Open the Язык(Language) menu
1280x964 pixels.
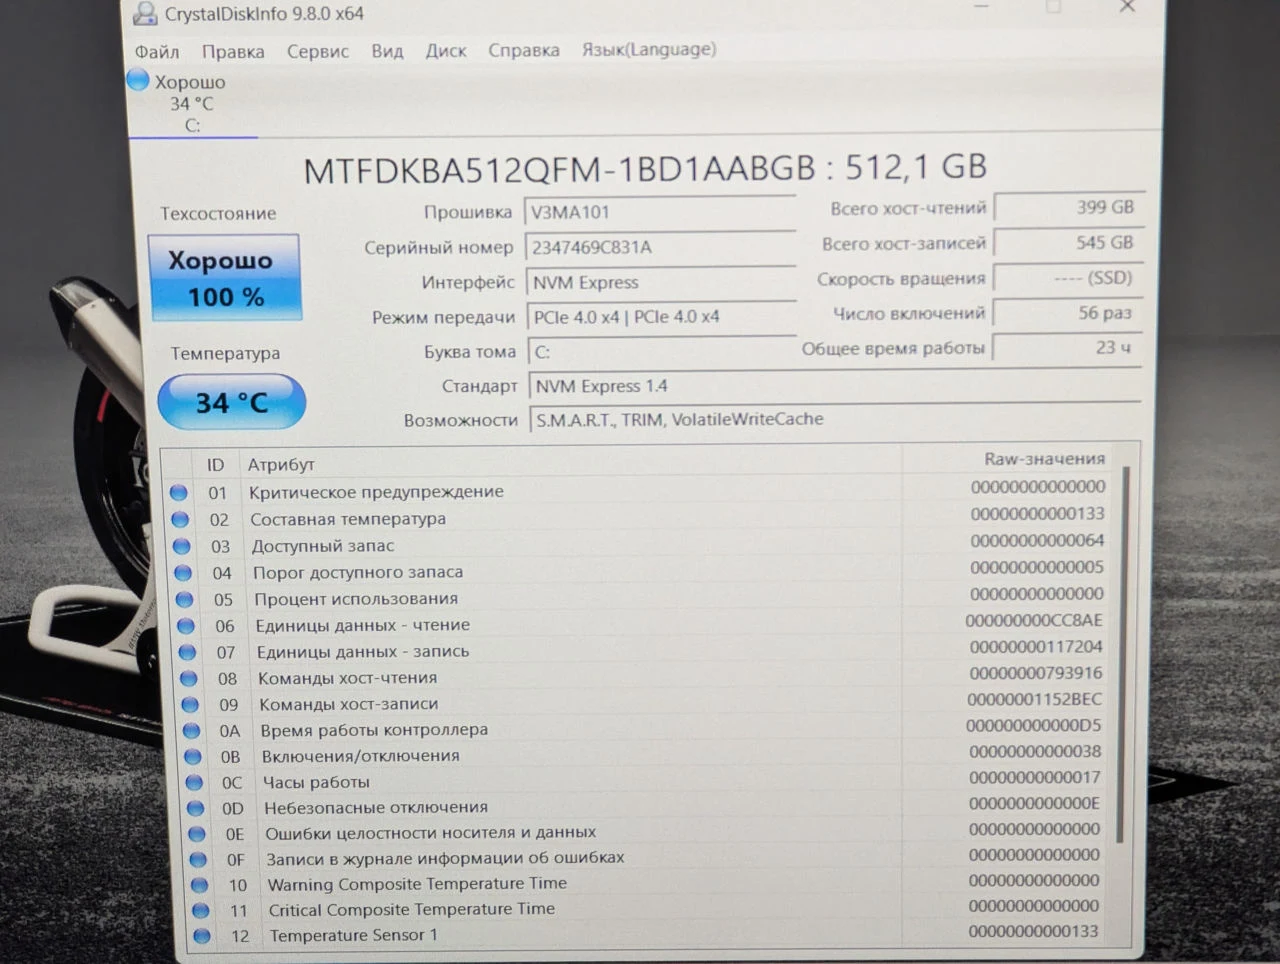point(649,49)
